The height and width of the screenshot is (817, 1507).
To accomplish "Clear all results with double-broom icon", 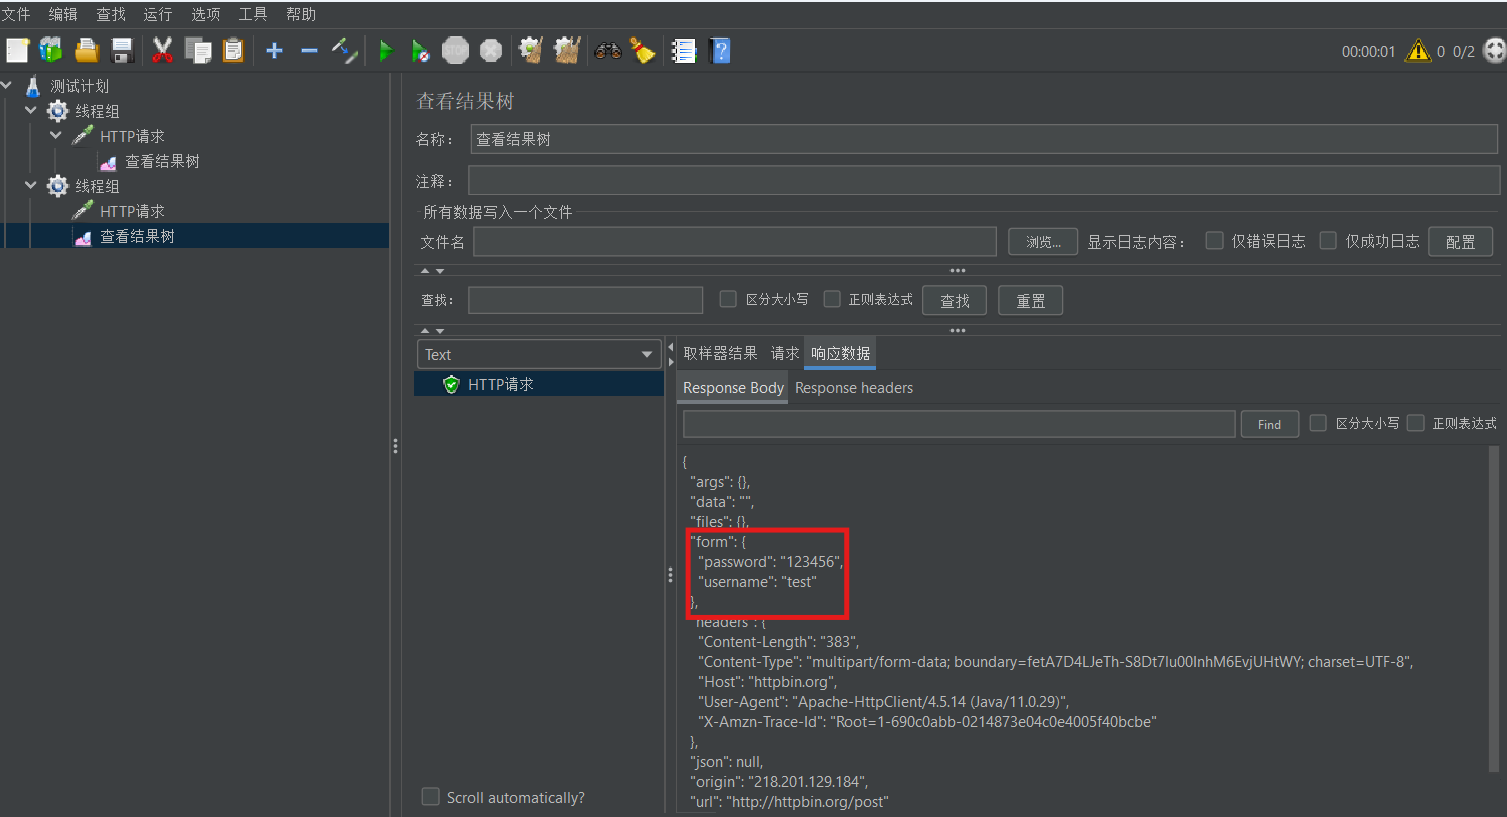I will [x=567, y=50].
